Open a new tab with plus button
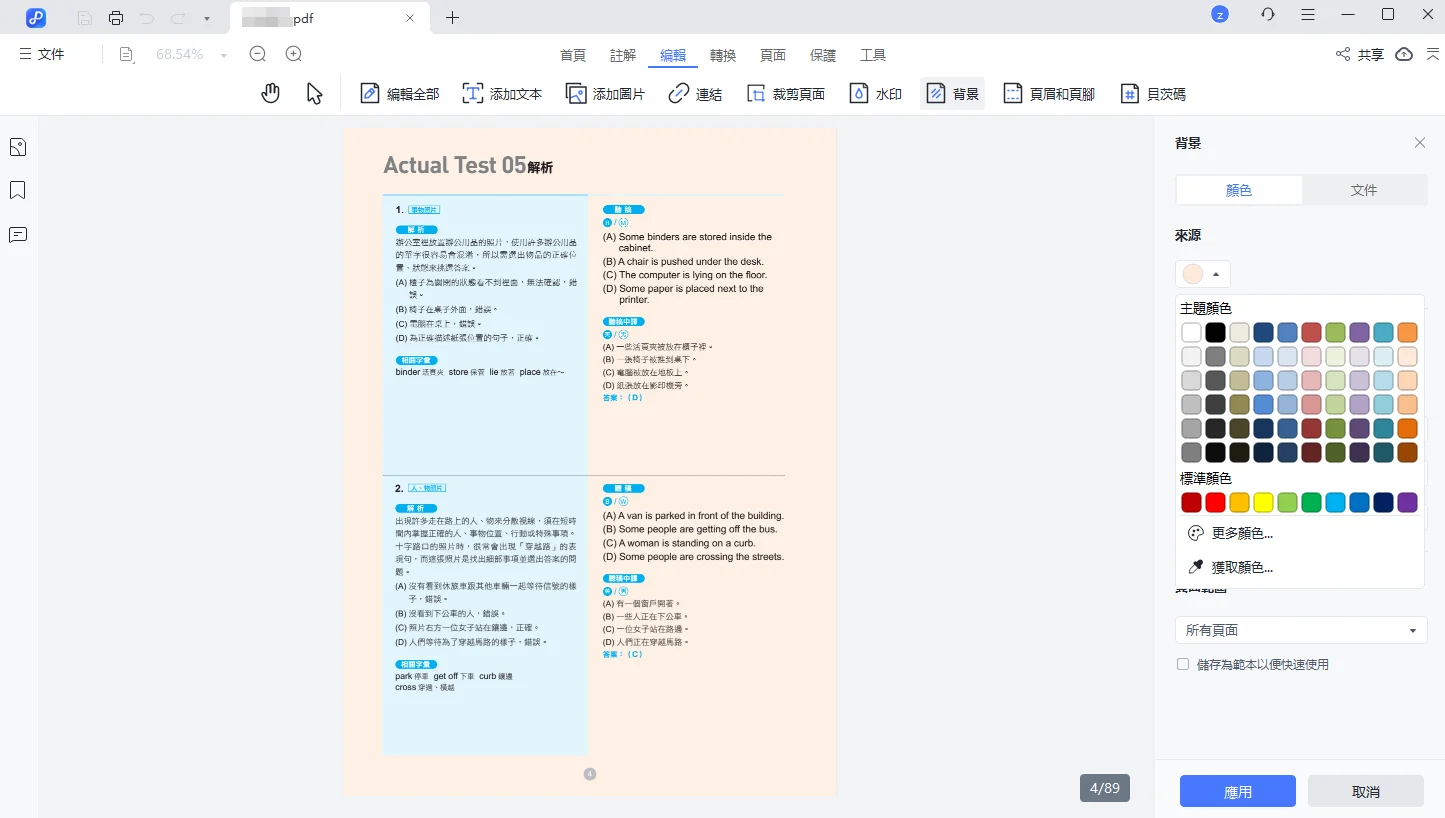Image resolution: width=1445 pixels, height=818 pixels. (453, 18)
